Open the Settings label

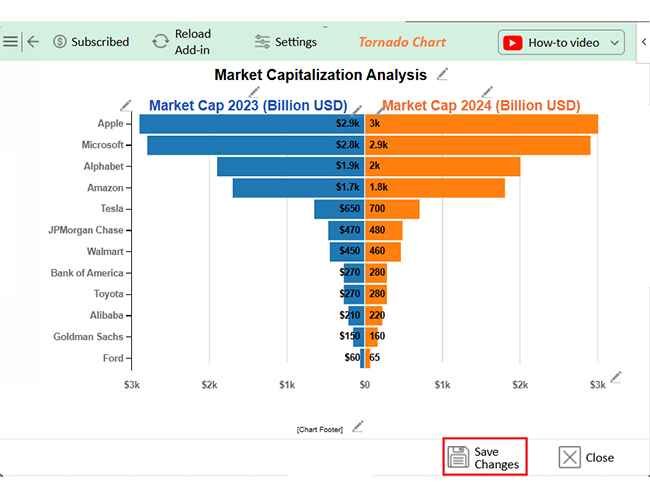pyautogui.click(x=296, y=42)
